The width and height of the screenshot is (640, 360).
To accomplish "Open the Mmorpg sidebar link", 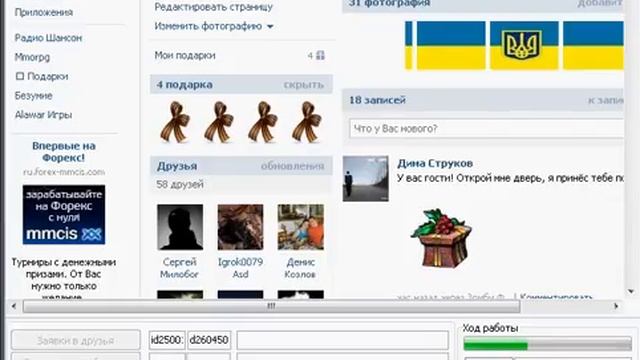I will coord(32,57).
